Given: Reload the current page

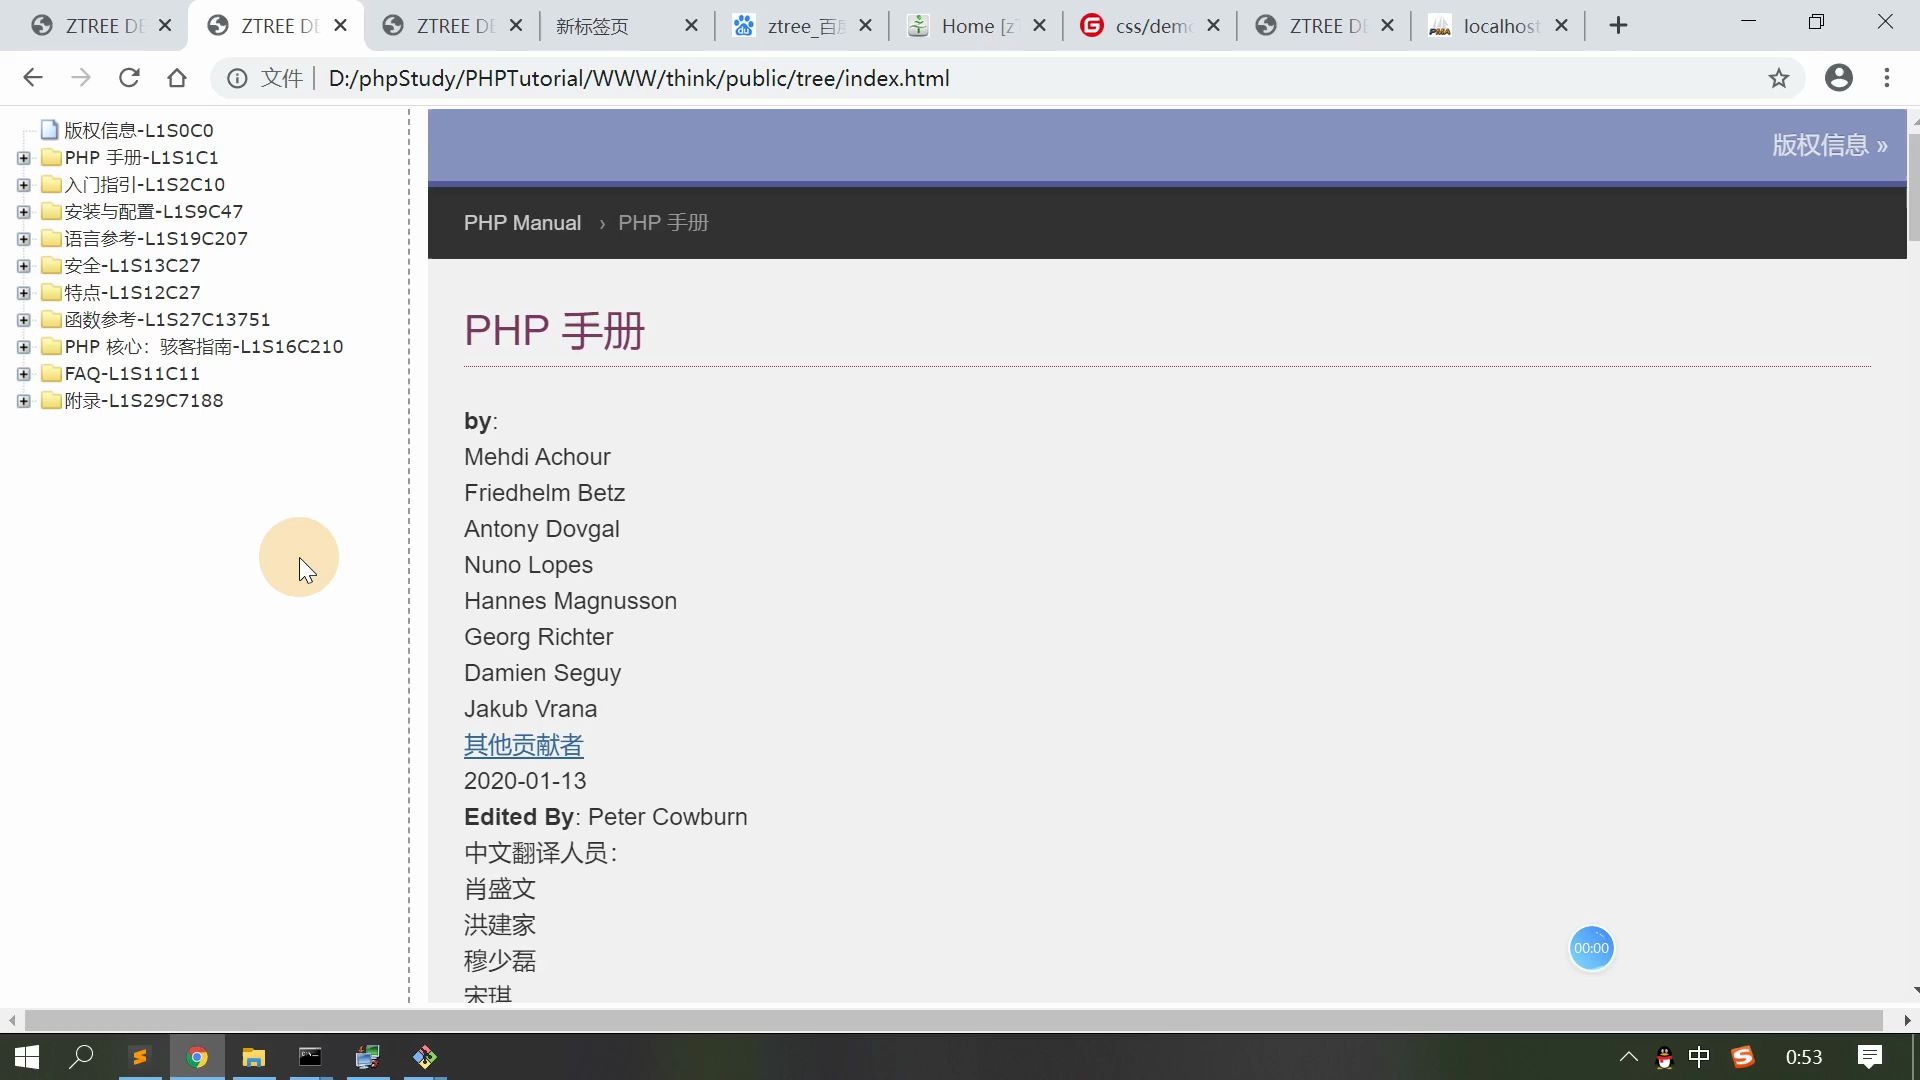Looking at the screenshot, I should click(129, 78).
